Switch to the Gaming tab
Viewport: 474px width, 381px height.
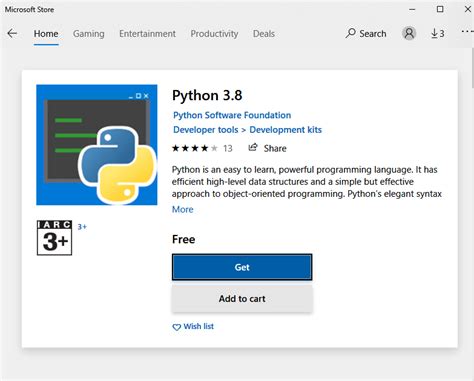point(89,34)
